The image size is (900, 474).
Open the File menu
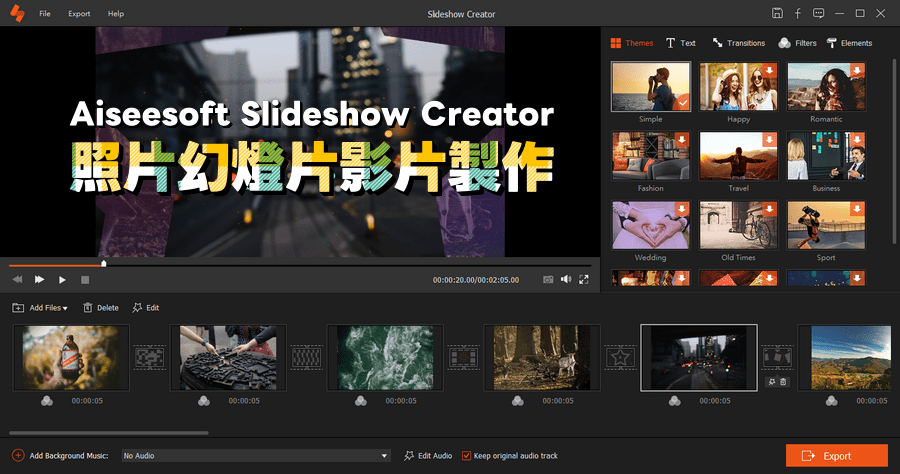[x=45, y=13]
